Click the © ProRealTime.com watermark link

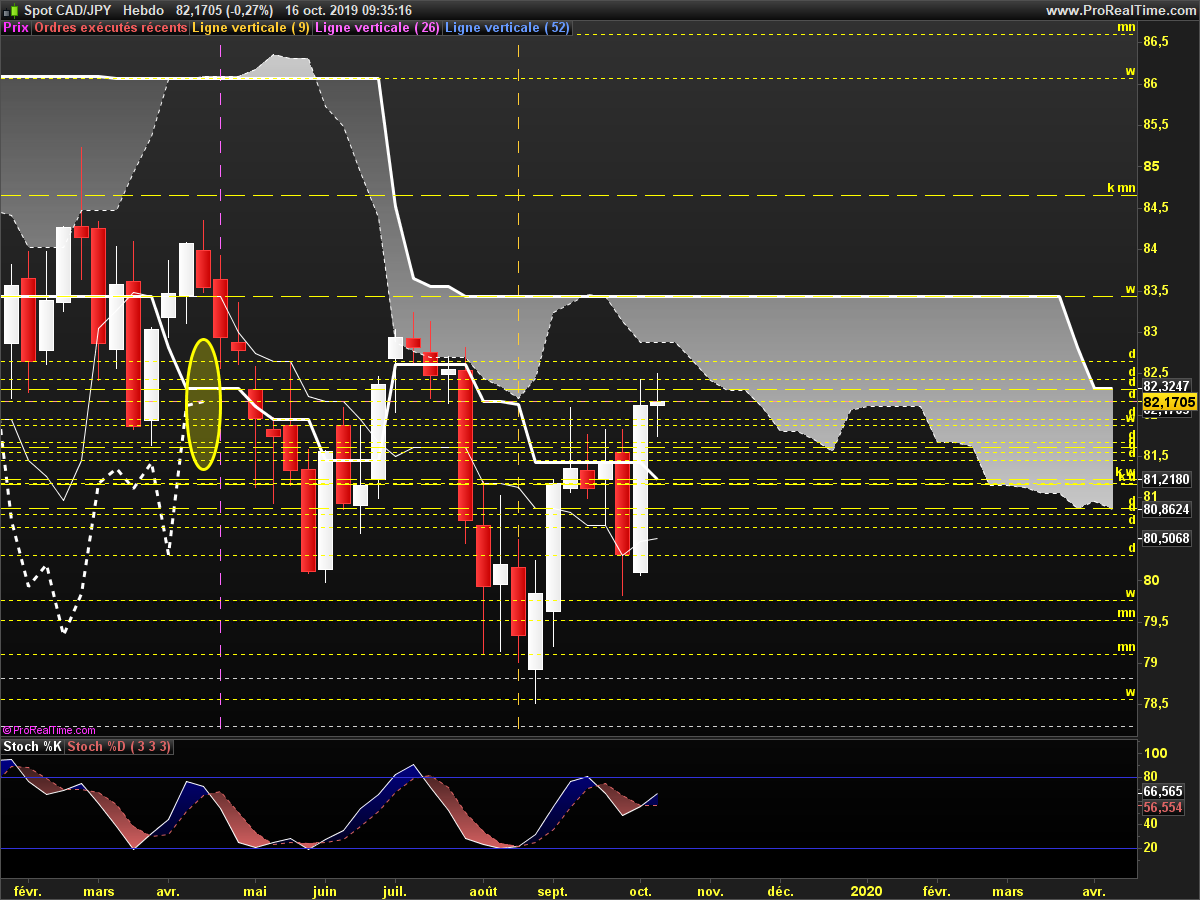coord(49,730)
